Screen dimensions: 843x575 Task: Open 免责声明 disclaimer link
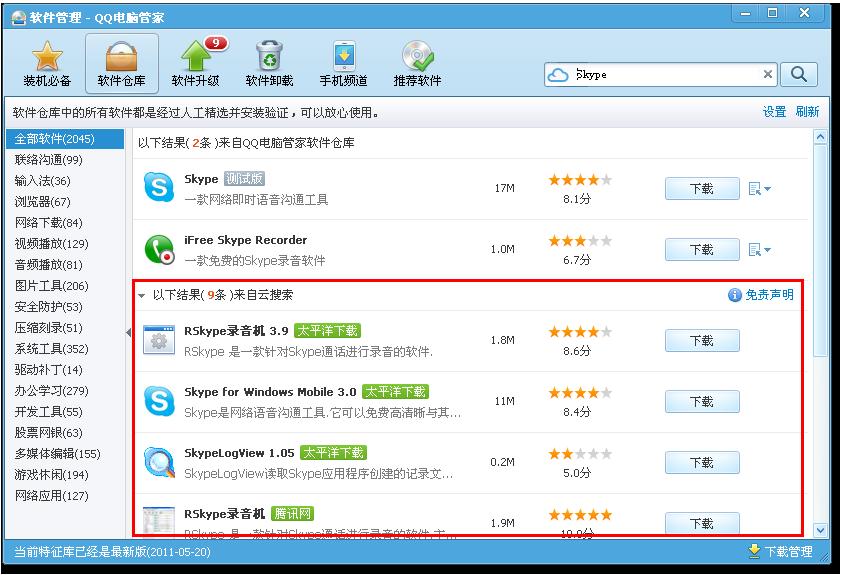(769, 295)
